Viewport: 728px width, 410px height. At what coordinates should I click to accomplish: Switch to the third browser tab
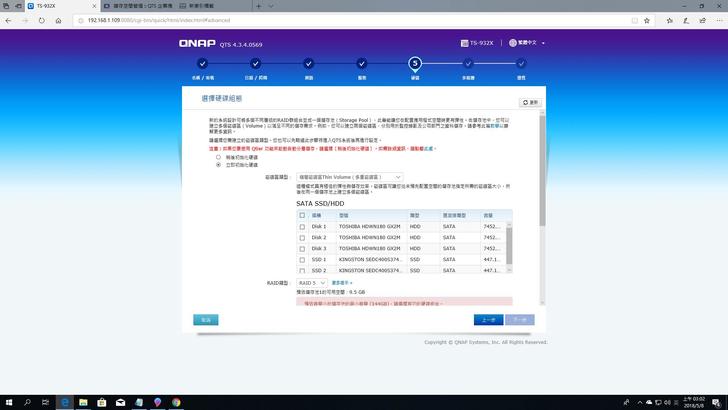tap(214, 6)
